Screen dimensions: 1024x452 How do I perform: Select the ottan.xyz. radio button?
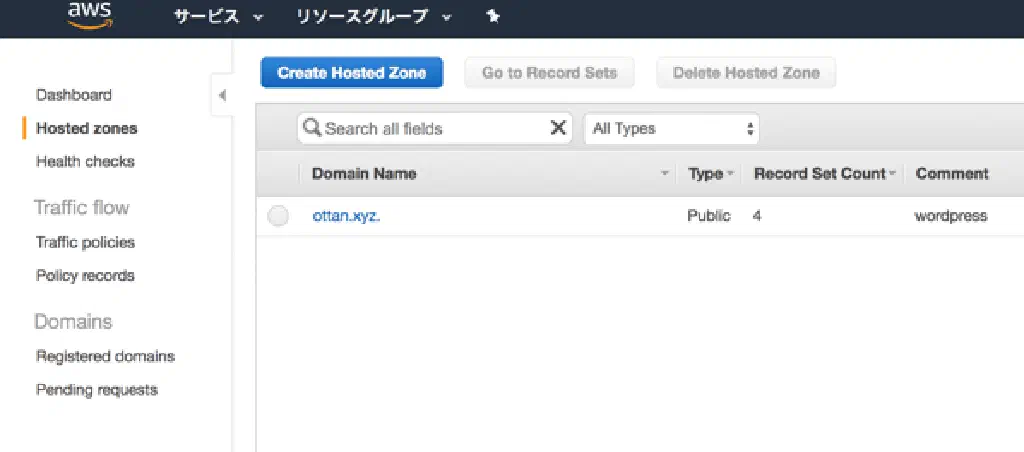point(278,216)
